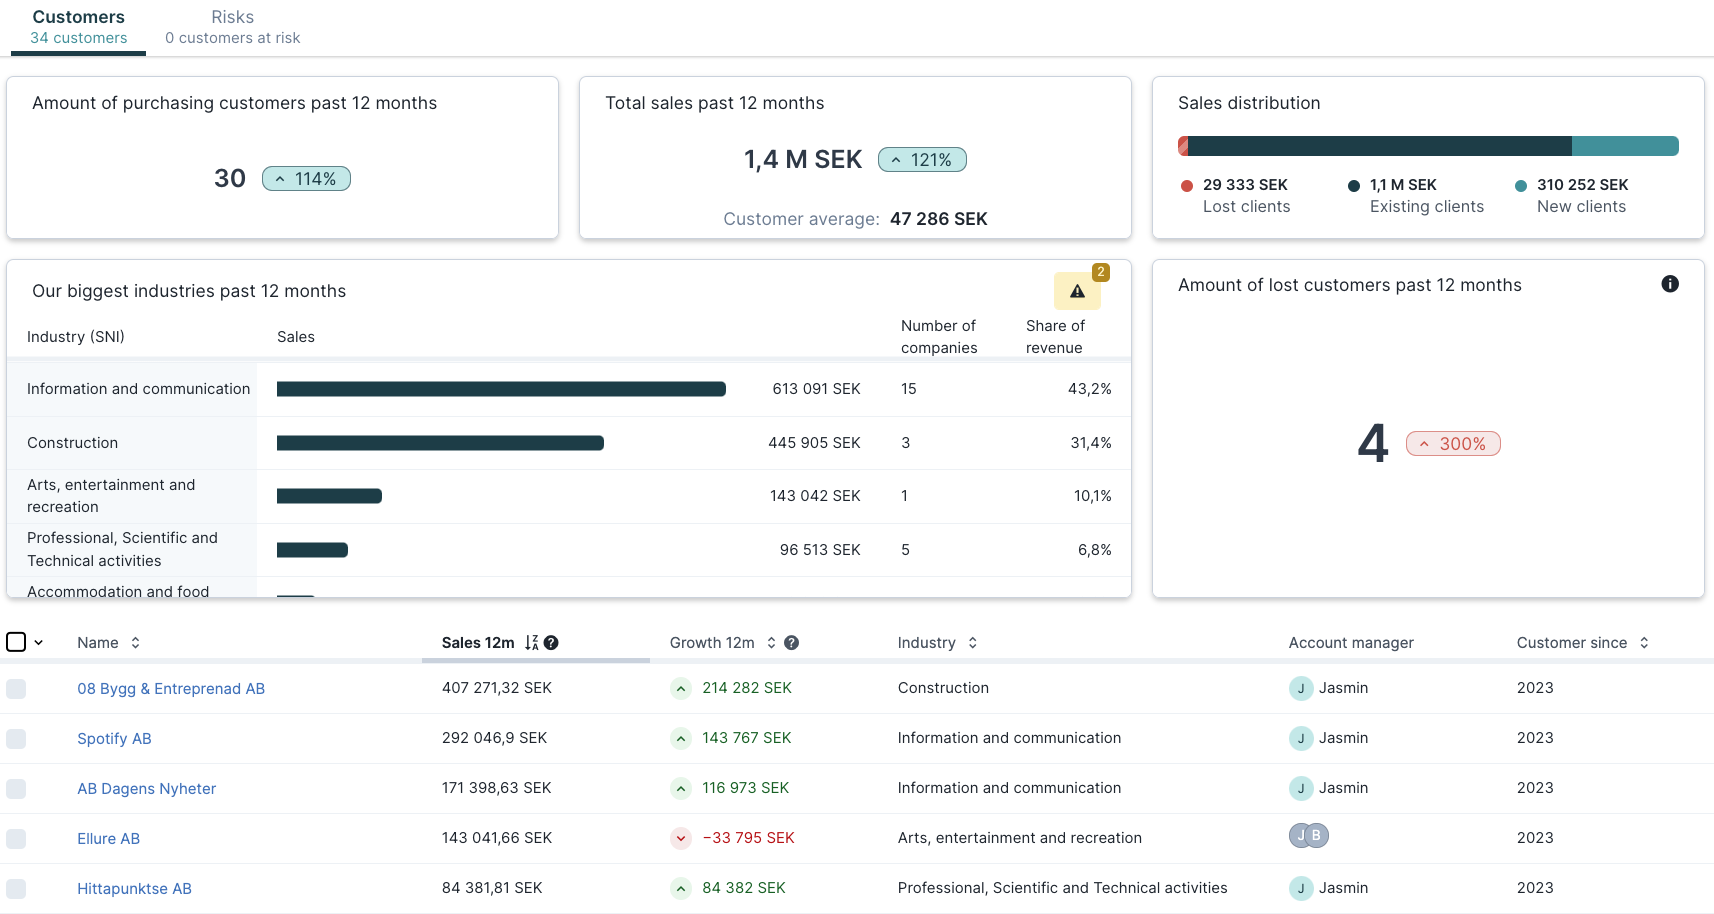Viewport: 1714px width, 914px height.
Task: Open the help icon next to Sales 12m
Action: 551,643
